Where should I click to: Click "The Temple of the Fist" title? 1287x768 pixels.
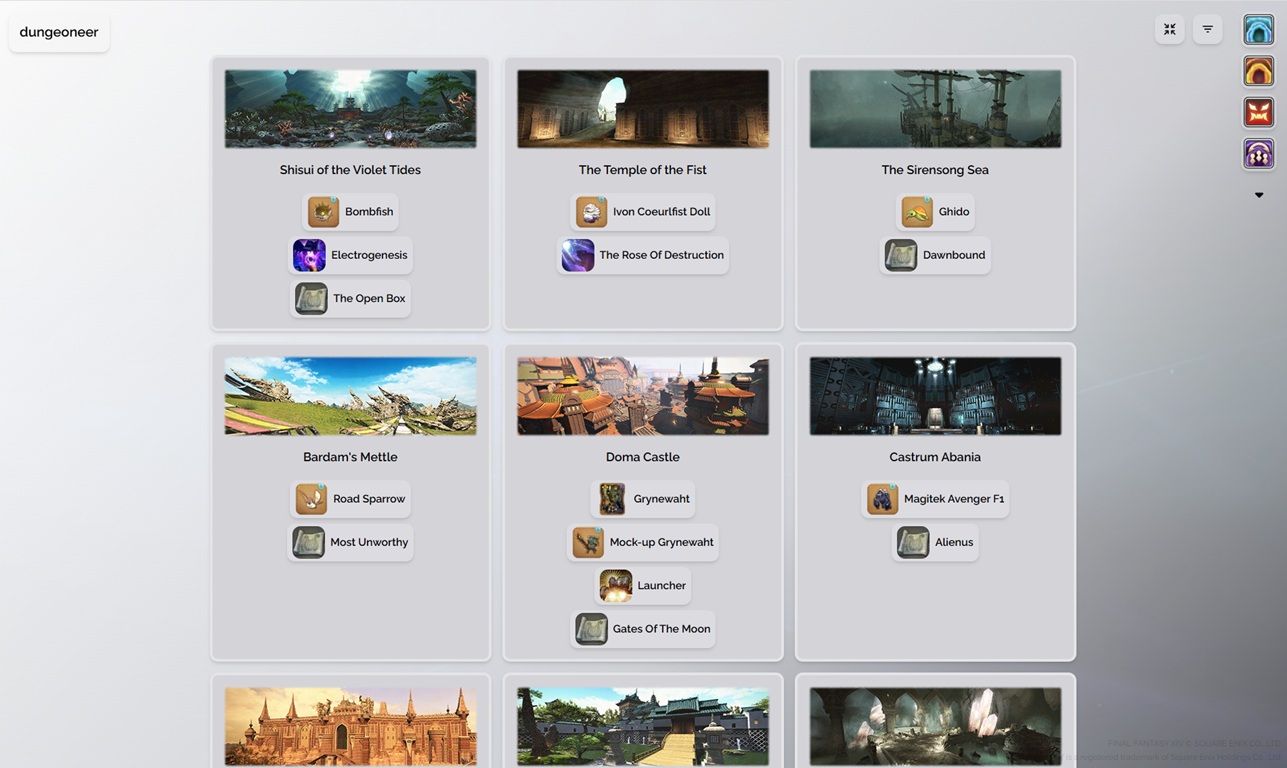click(x=643, y=170)
